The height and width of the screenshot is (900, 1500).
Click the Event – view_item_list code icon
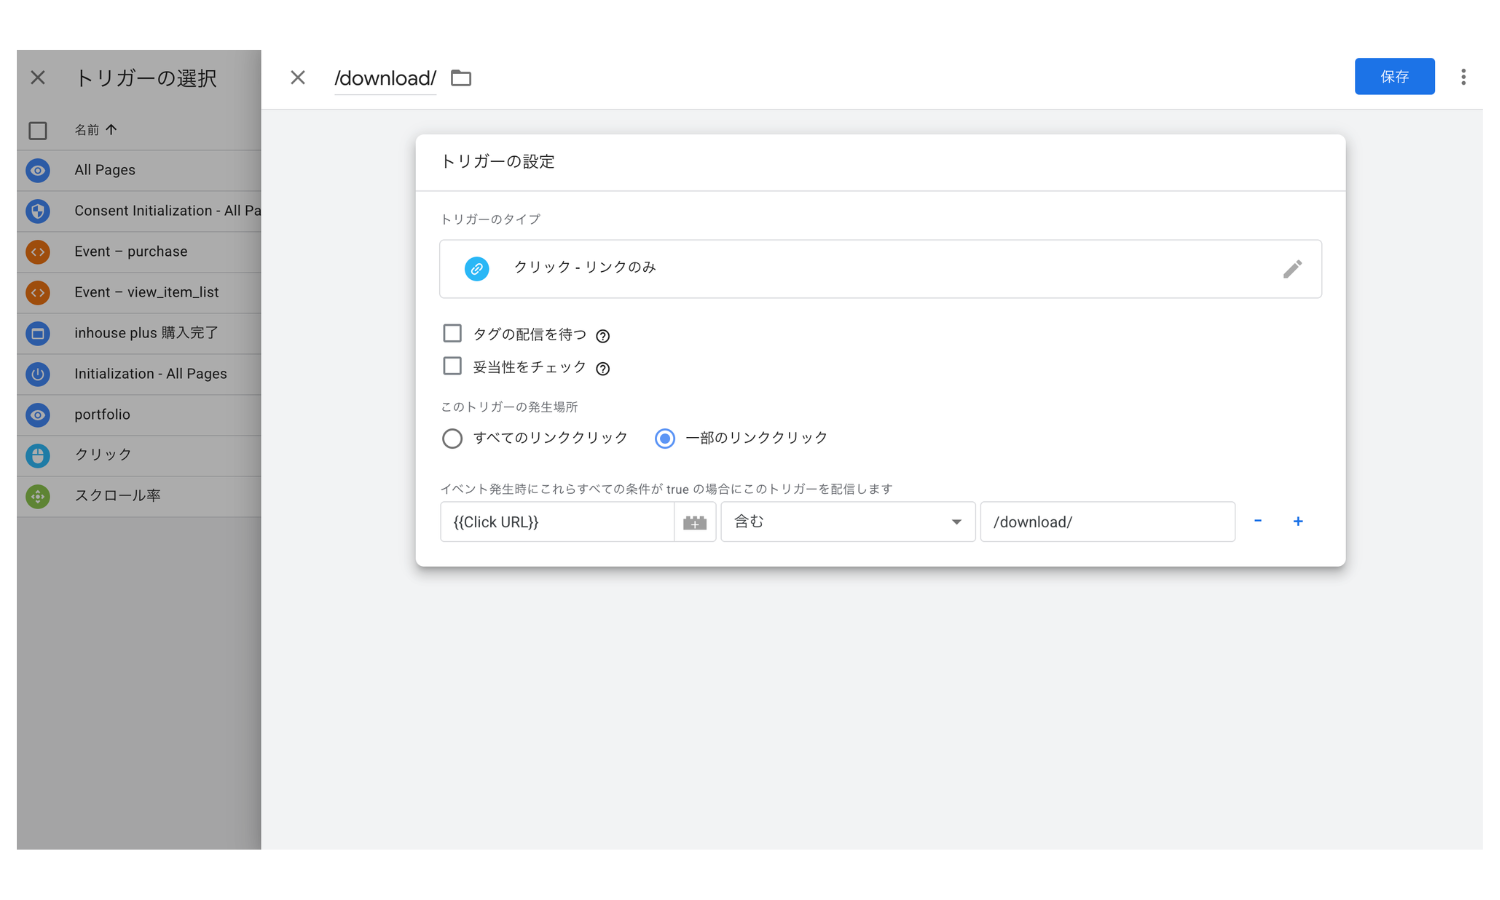pyautogui.click(x=38, y=293)
